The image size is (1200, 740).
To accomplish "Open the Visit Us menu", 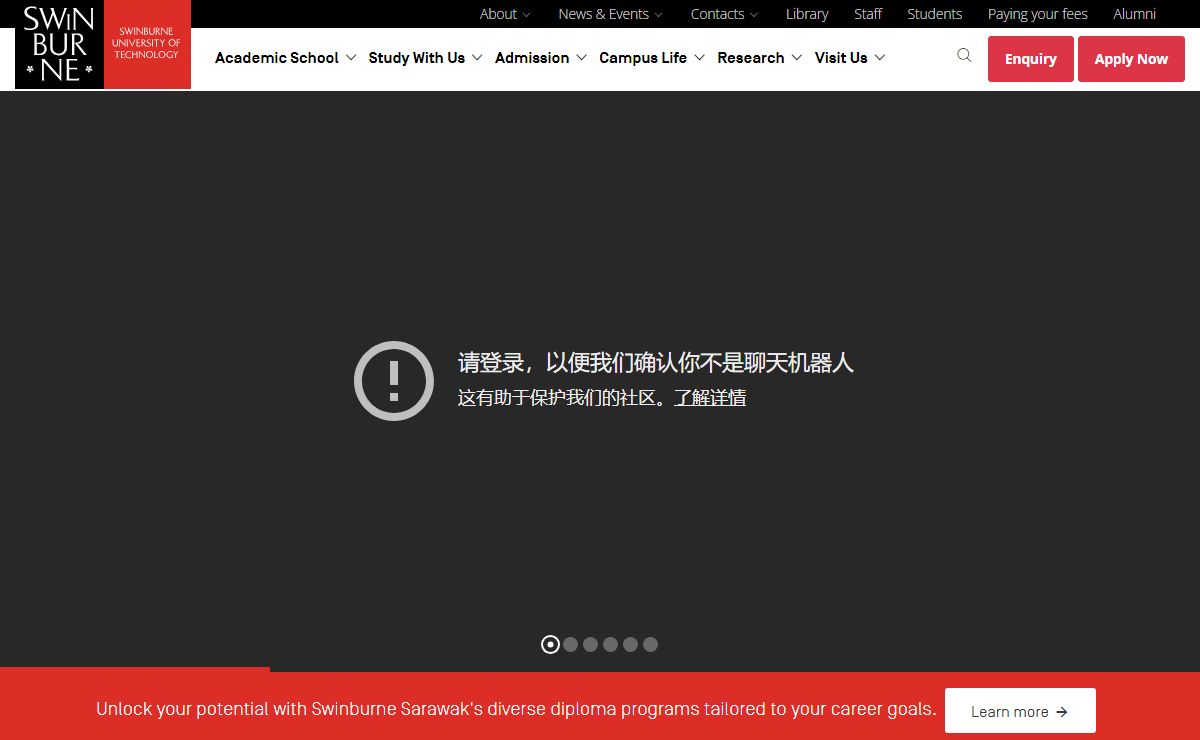I will pos(849,58).
